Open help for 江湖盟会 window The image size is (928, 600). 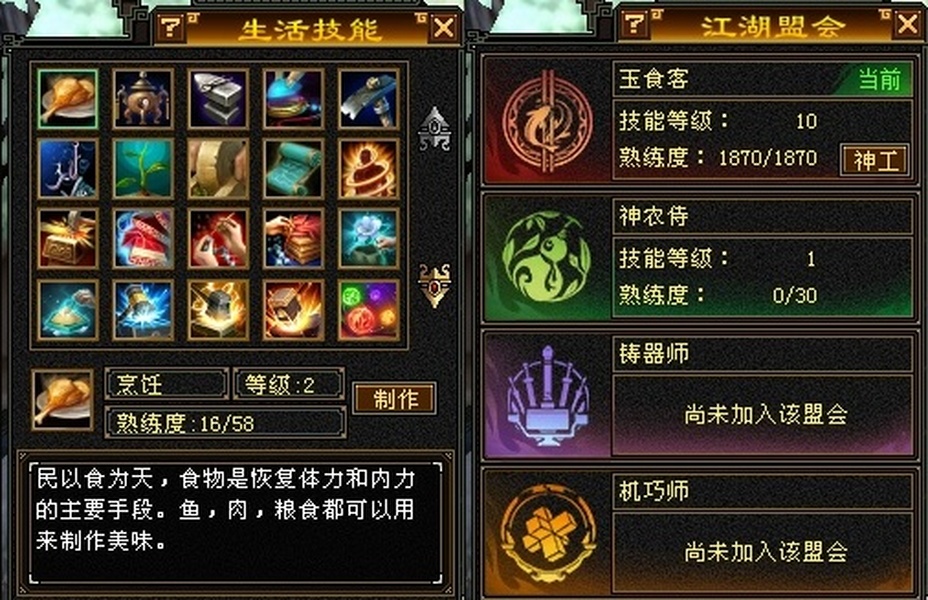click(x=634, y=24)
